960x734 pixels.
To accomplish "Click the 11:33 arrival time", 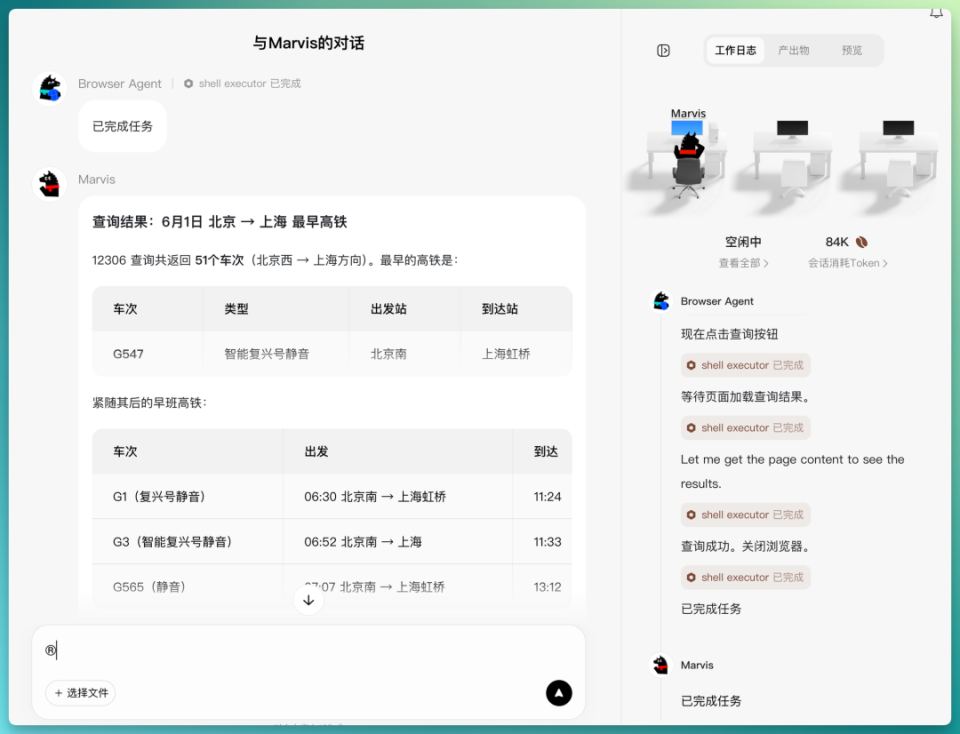I will tap(547, 542).
